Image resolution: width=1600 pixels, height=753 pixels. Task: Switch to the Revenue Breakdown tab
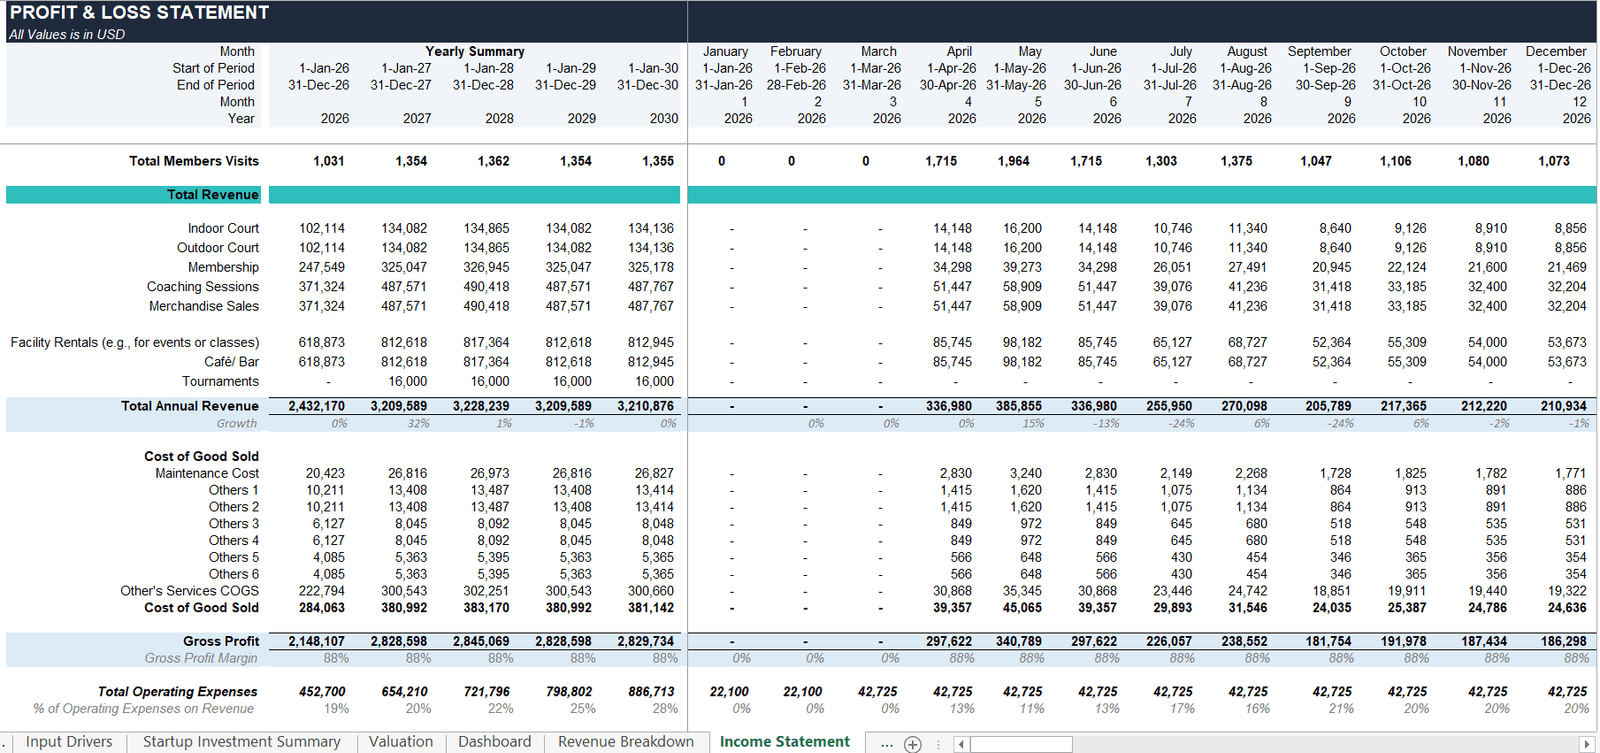tap(626, 742)
